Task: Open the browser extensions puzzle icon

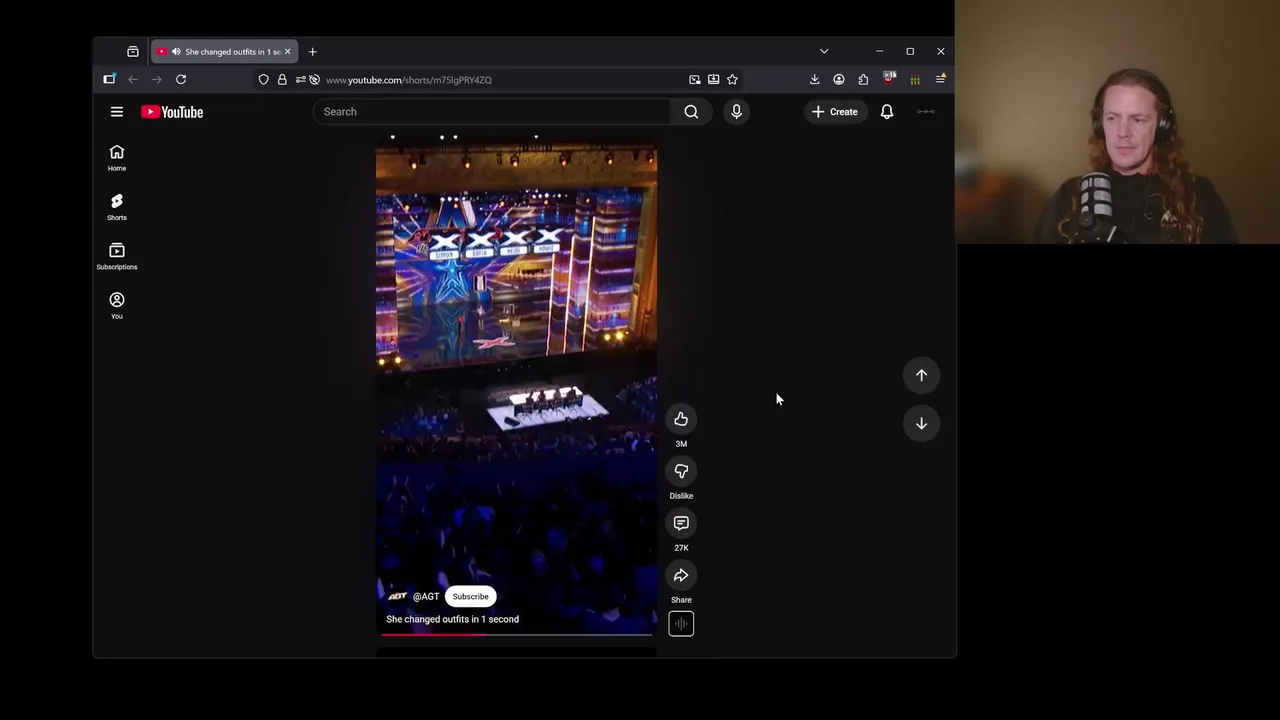Action: click(863, 79)
